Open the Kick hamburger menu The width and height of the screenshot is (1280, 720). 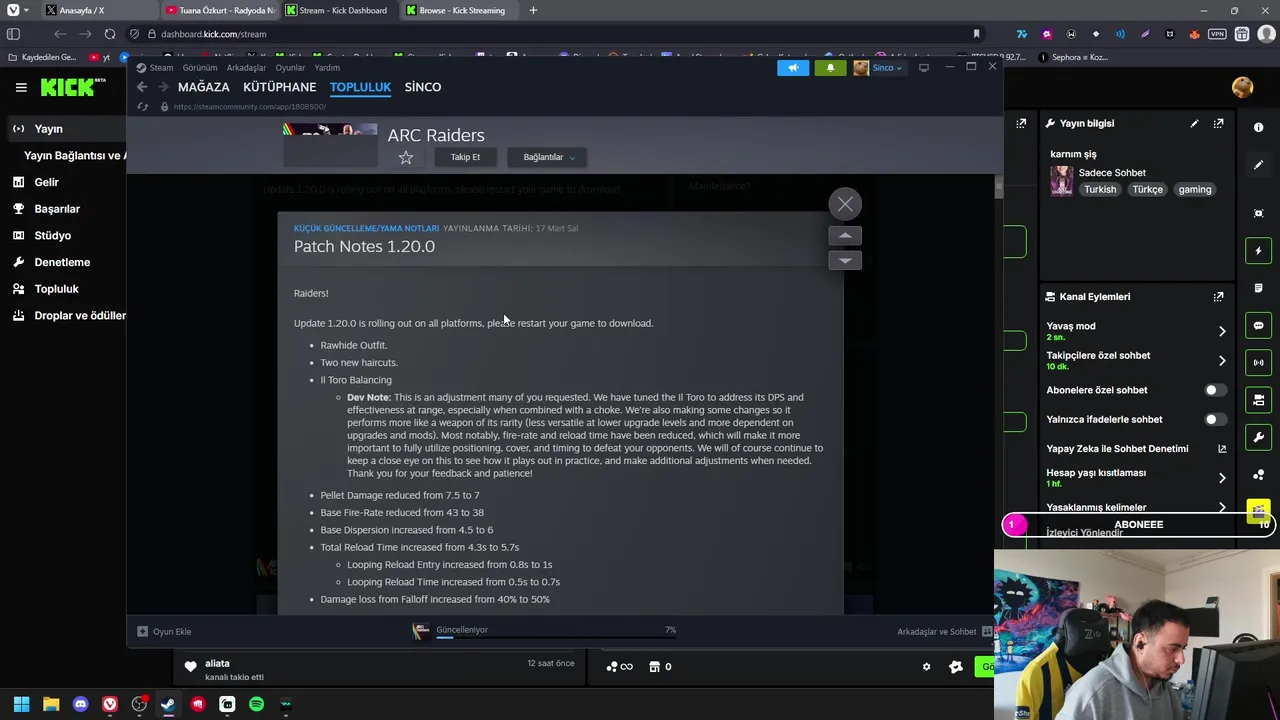[x=21, y=88]
